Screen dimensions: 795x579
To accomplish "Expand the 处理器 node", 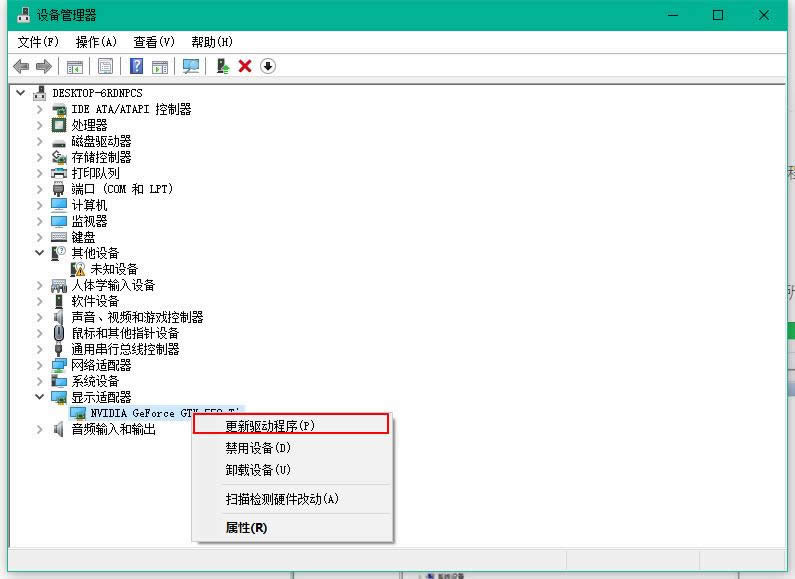I will tap(40, 125).
